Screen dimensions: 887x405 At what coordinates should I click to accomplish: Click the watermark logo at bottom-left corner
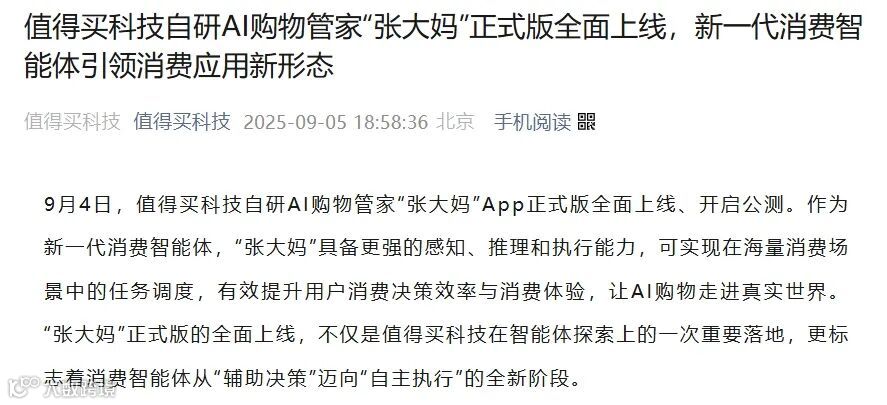click(x=24, y=389)
